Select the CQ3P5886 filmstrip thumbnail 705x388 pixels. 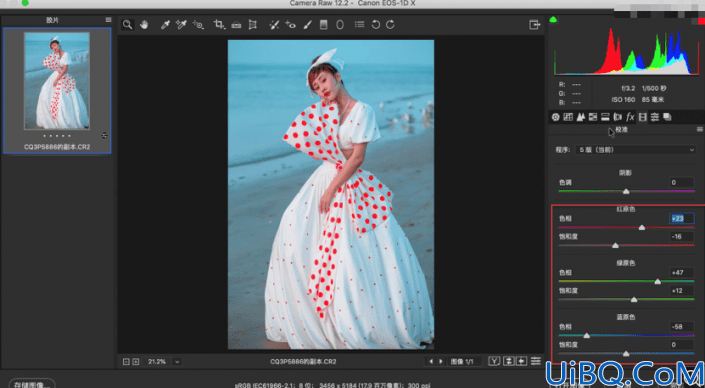tap(57, 90)
